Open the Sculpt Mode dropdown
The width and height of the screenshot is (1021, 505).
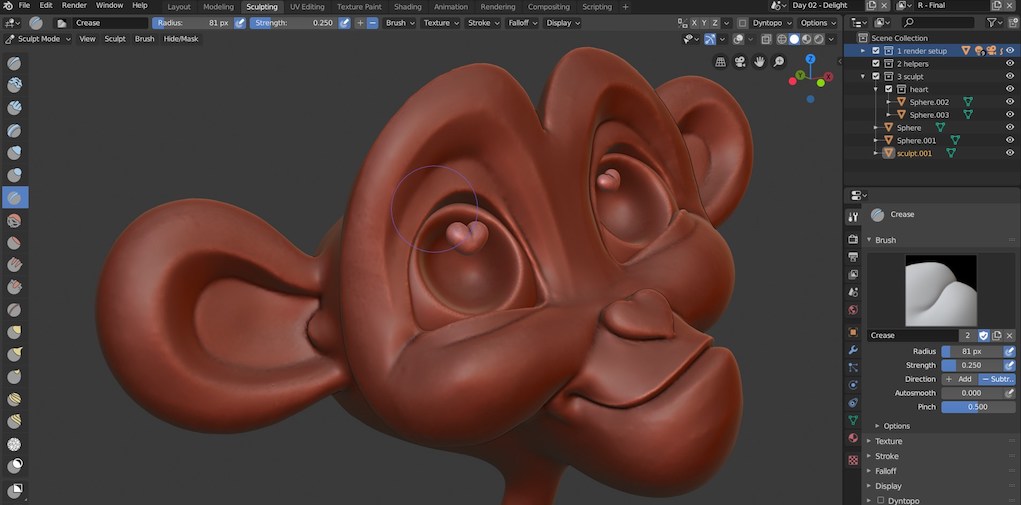coord(38,39)
